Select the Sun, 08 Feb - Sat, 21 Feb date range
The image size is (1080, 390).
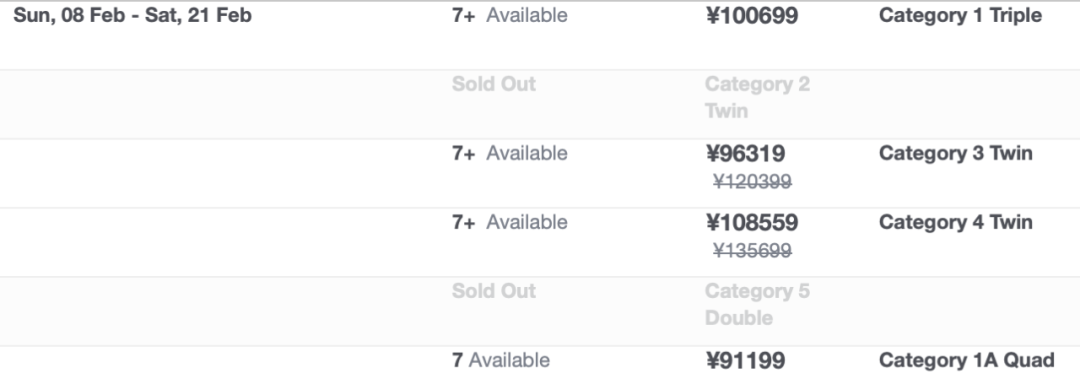(132, 15)
